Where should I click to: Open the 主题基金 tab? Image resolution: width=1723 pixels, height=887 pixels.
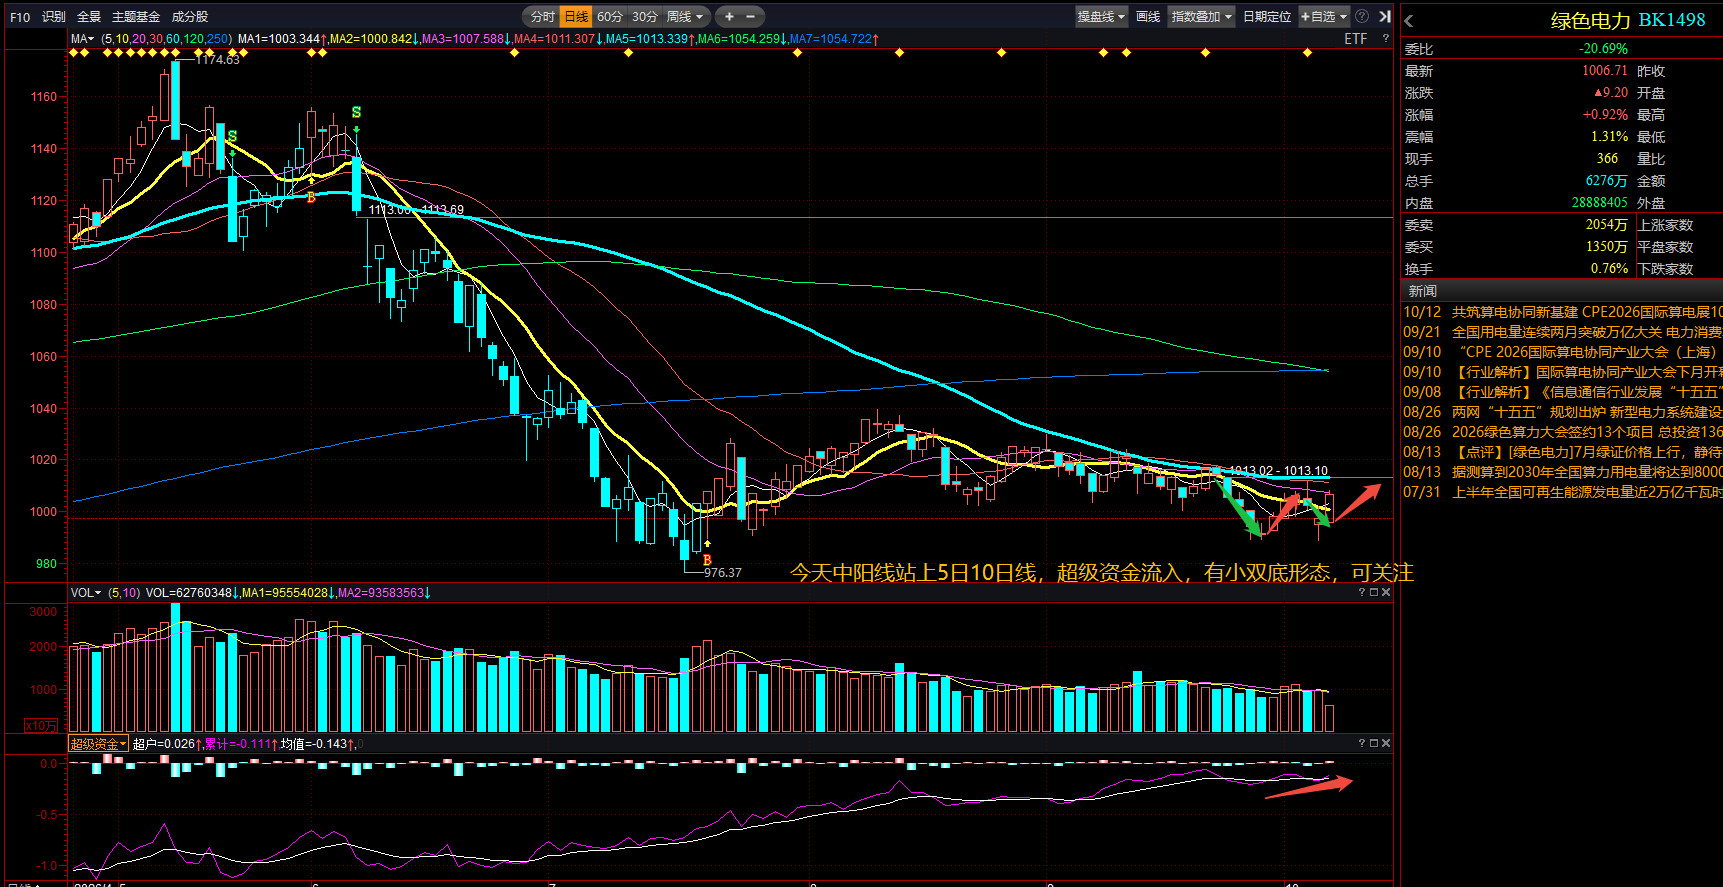point(136,17)
